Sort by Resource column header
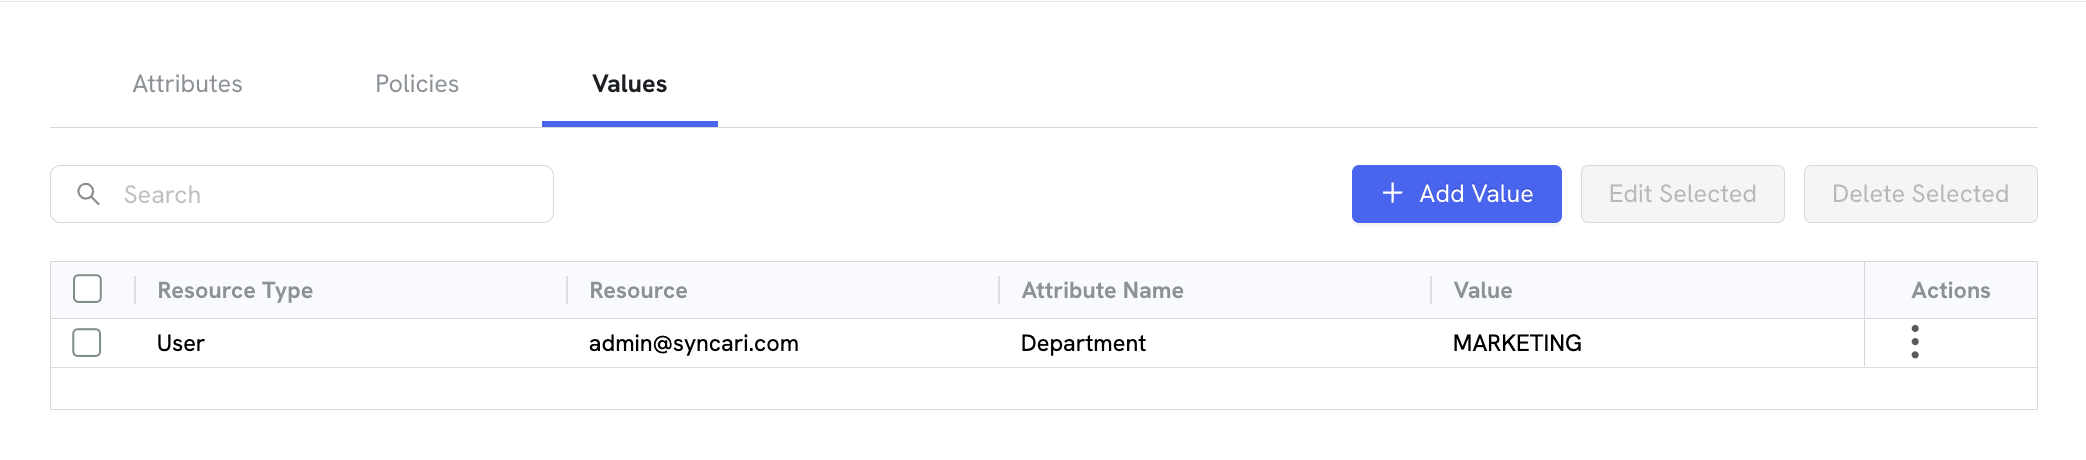2086x460 pixels. pos(638,290)
